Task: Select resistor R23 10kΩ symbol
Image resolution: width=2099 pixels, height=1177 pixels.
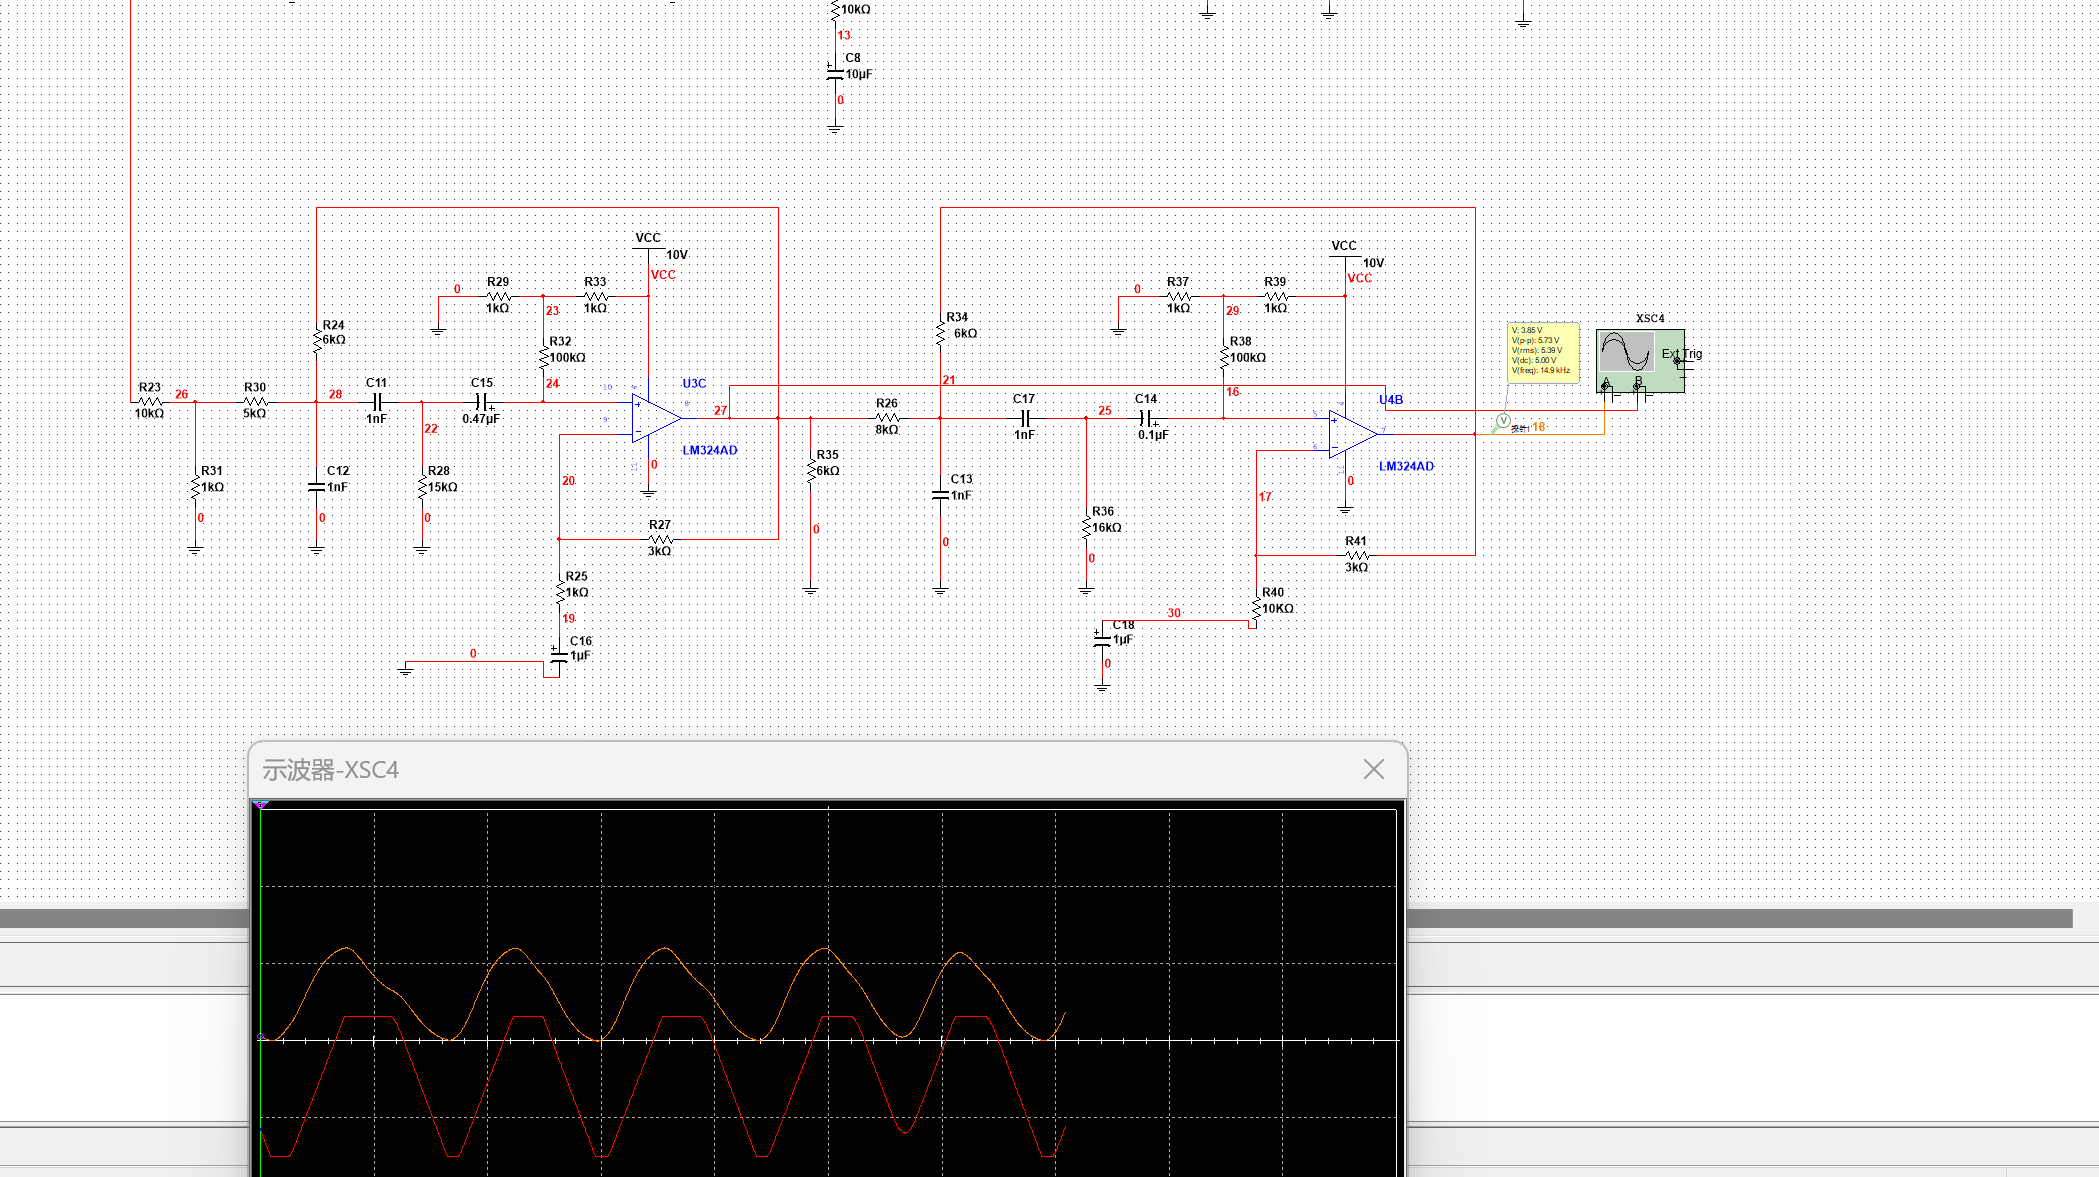Action: point(150,402)
